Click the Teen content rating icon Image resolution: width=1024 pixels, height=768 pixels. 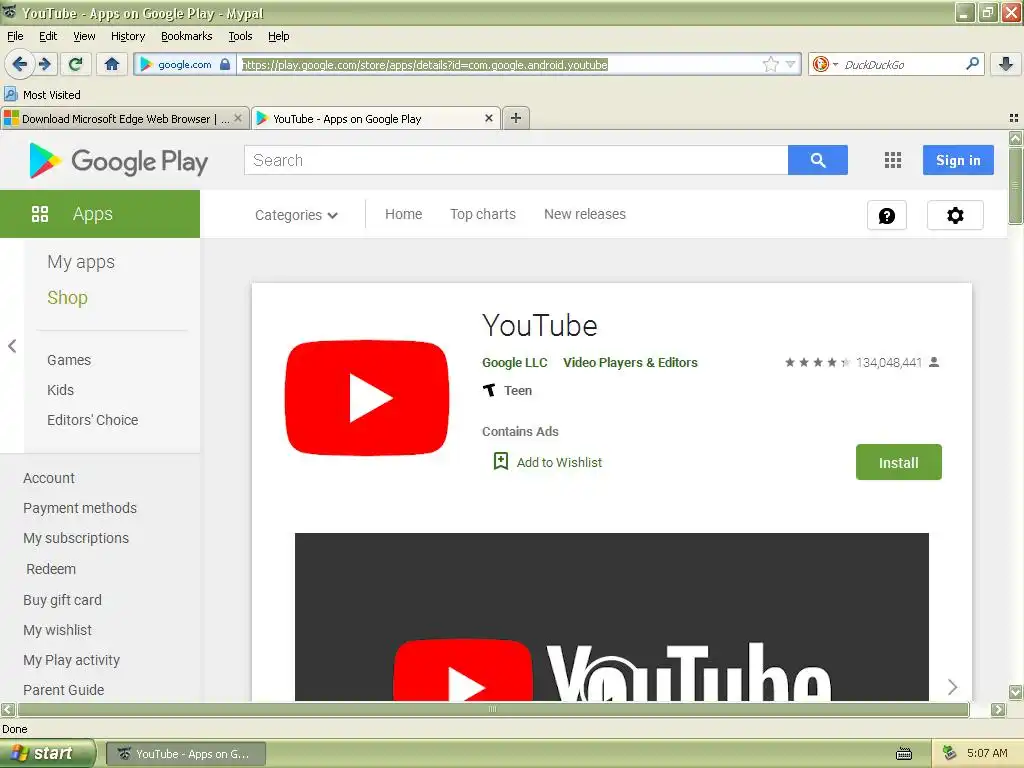489,391
